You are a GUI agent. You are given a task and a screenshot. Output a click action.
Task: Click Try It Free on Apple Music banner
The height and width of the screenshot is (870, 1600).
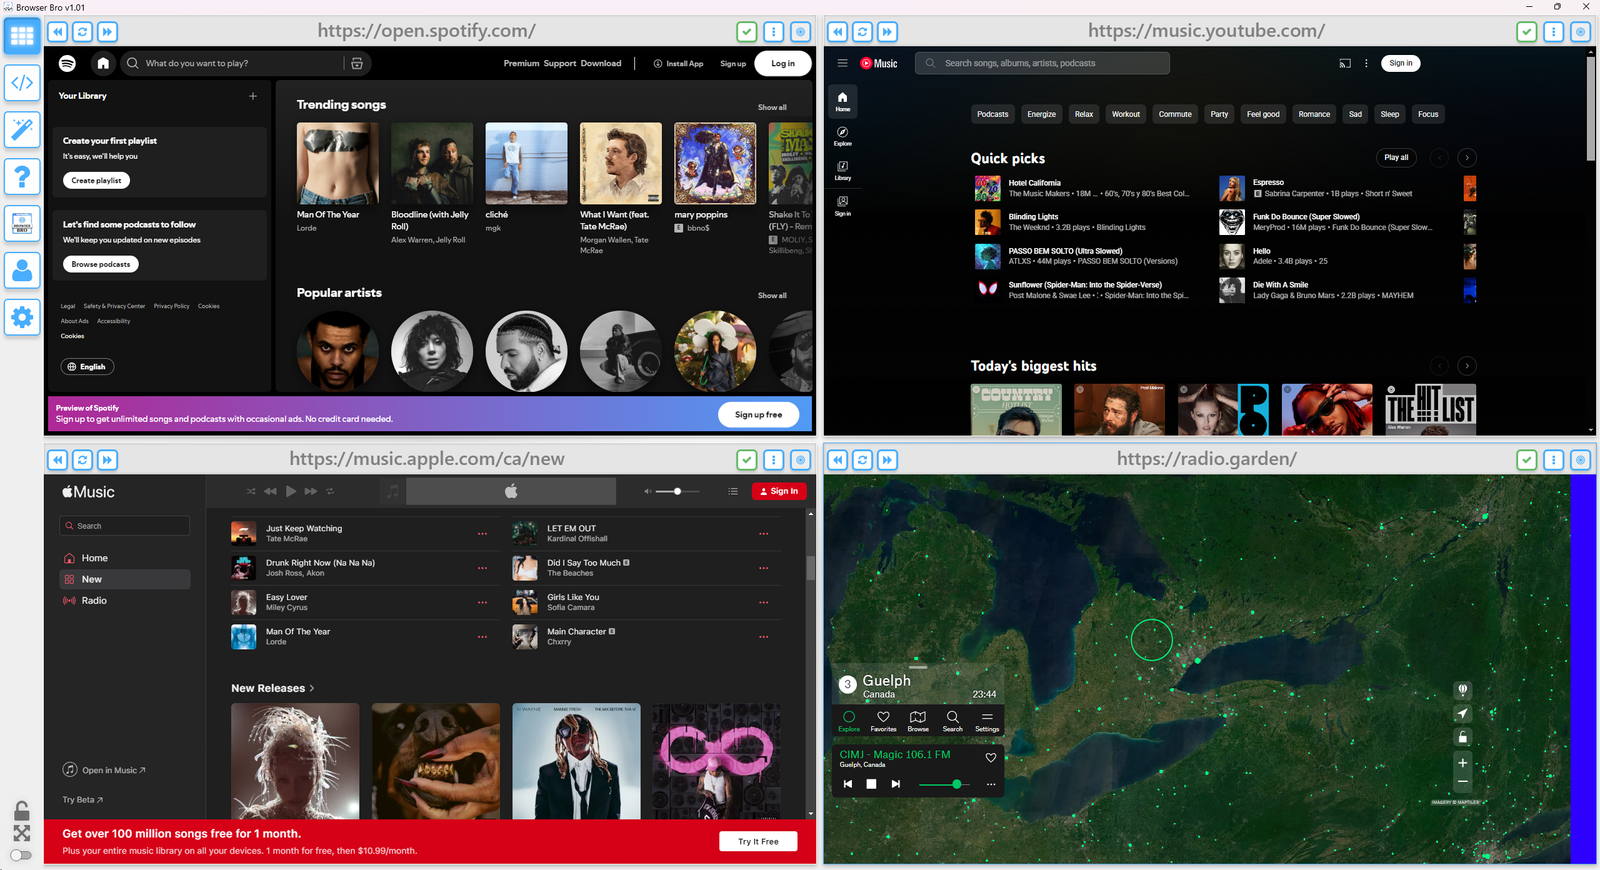[x=758, y=842]
